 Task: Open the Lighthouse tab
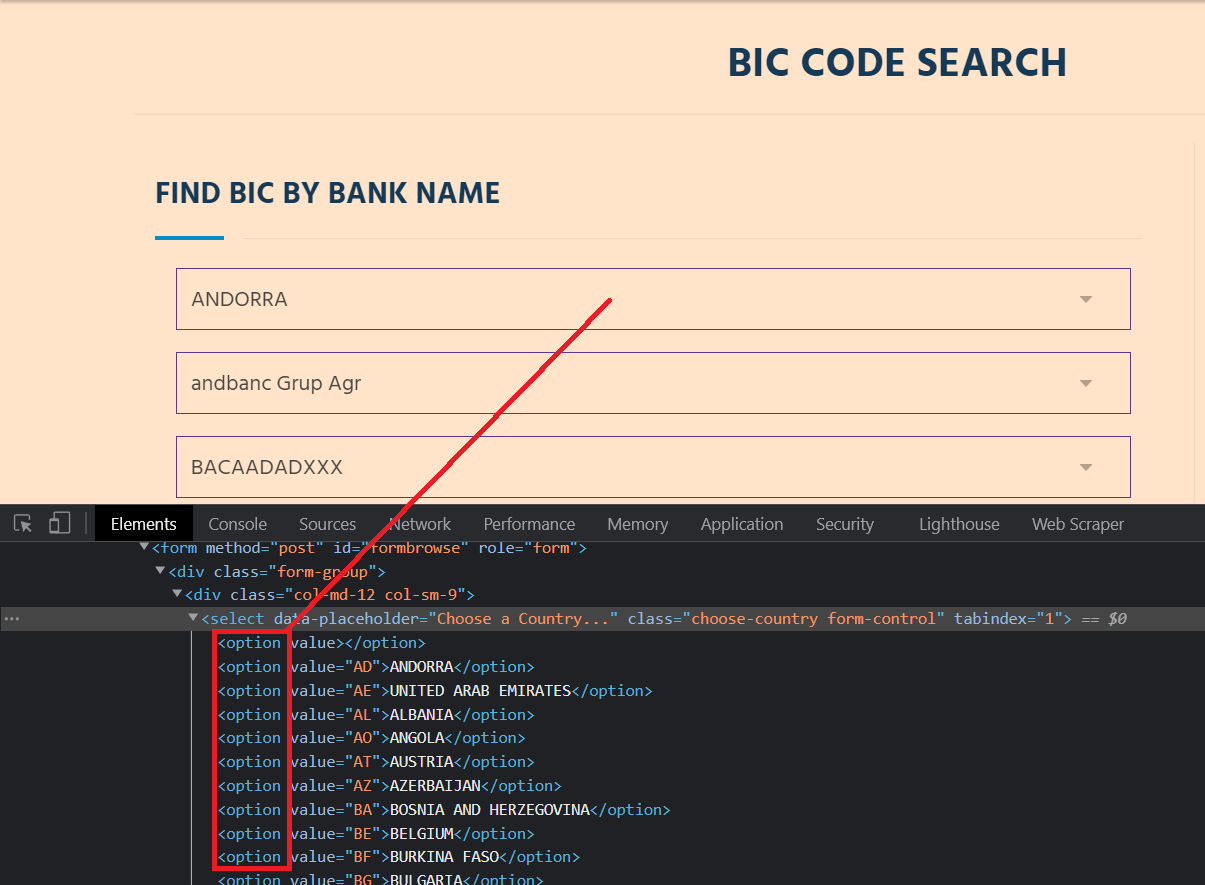958,524
